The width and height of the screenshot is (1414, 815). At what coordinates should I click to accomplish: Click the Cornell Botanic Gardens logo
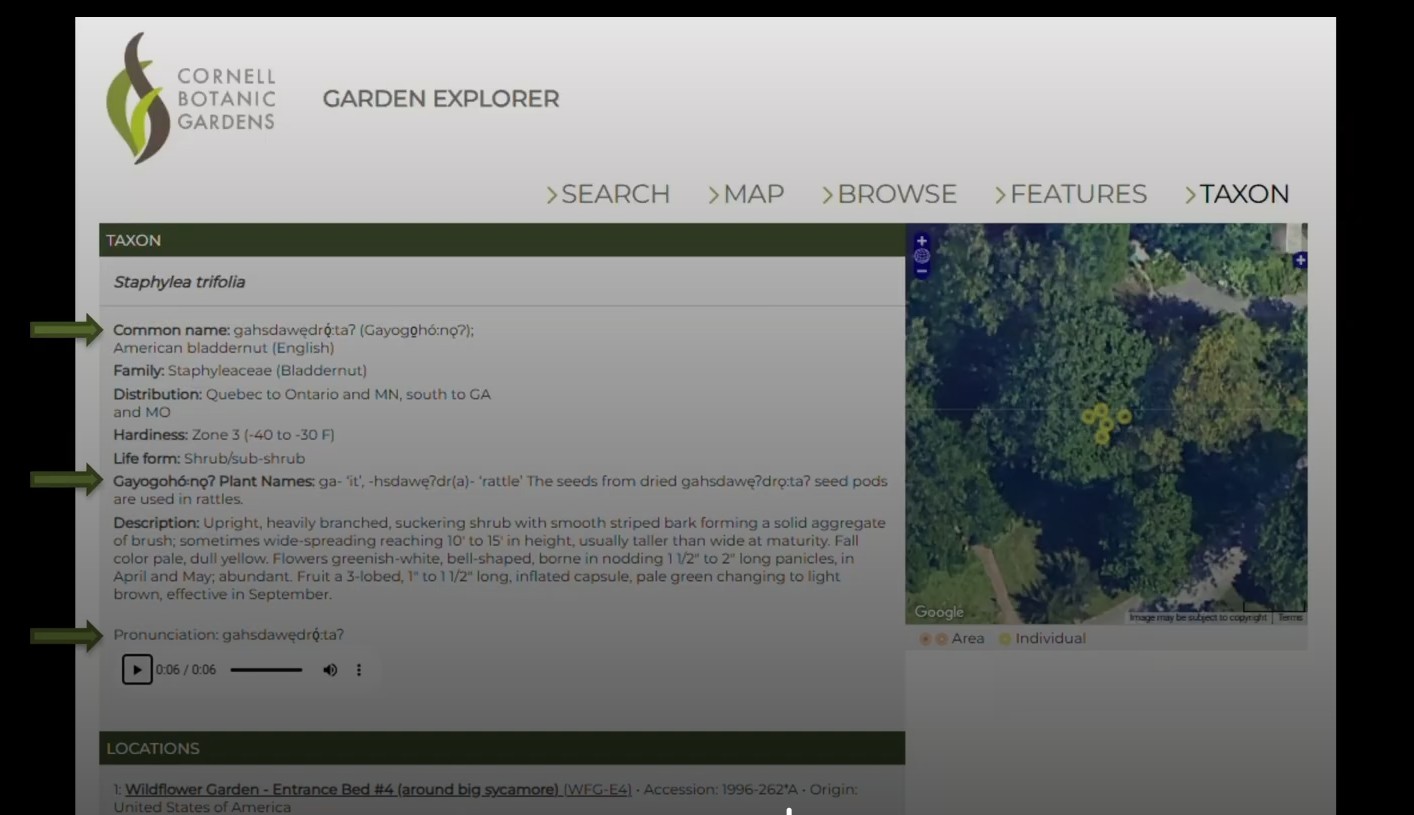[x=191, y=98]
